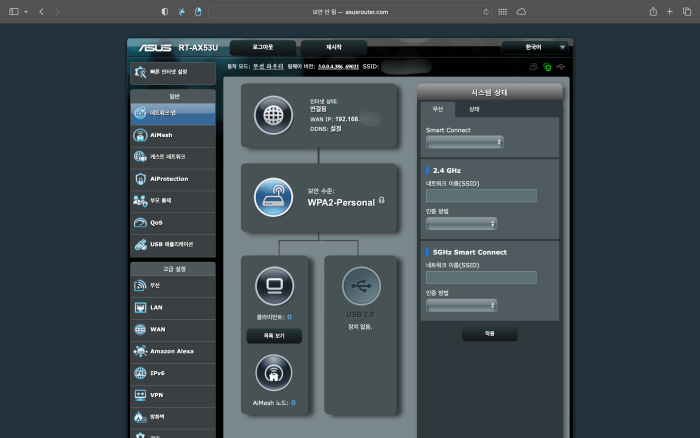This screenshot has height=438, width=700.
Task: Click the ASUS logo
Action: (x=155, y=48)
